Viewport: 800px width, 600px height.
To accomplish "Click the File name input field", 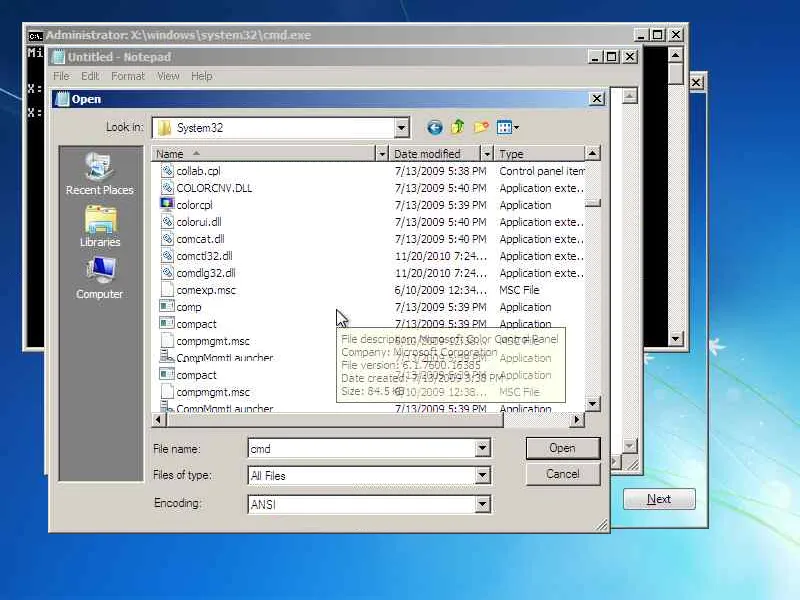I will 362,448.
